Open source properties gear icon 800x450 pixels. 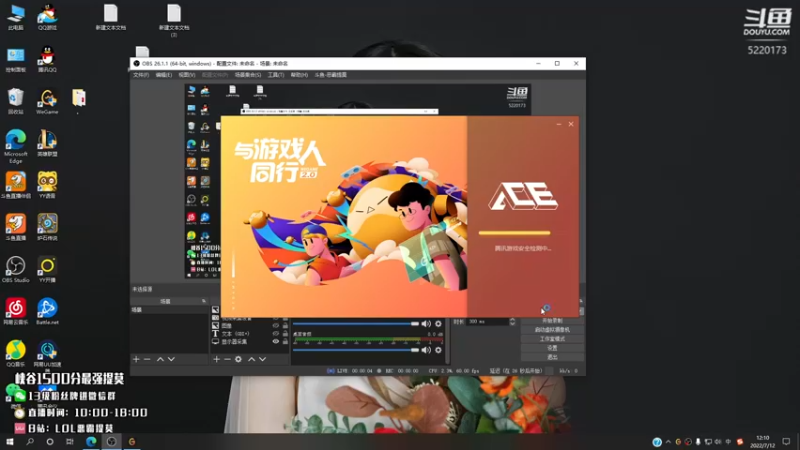point(238,359)
